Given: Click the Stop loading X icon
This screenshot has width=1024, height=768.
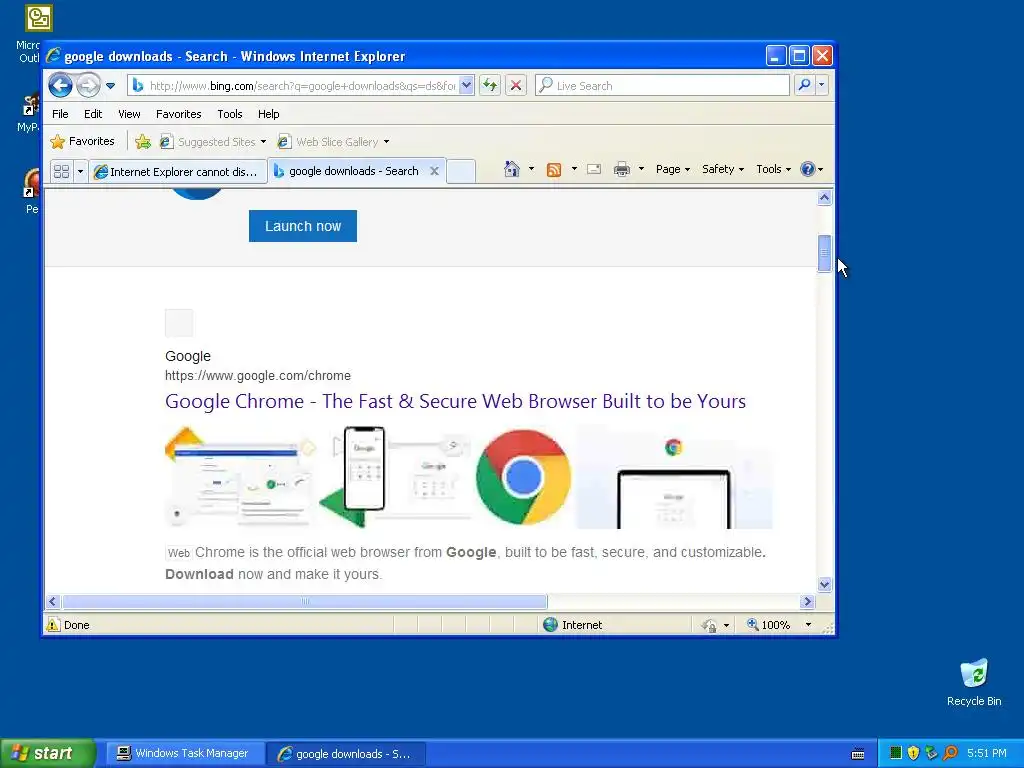Looking at the screenshot, I should (x=516, y=86).
